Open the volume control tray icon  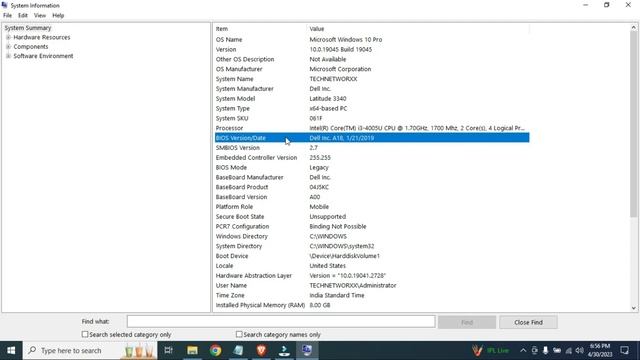pos(579,350)
